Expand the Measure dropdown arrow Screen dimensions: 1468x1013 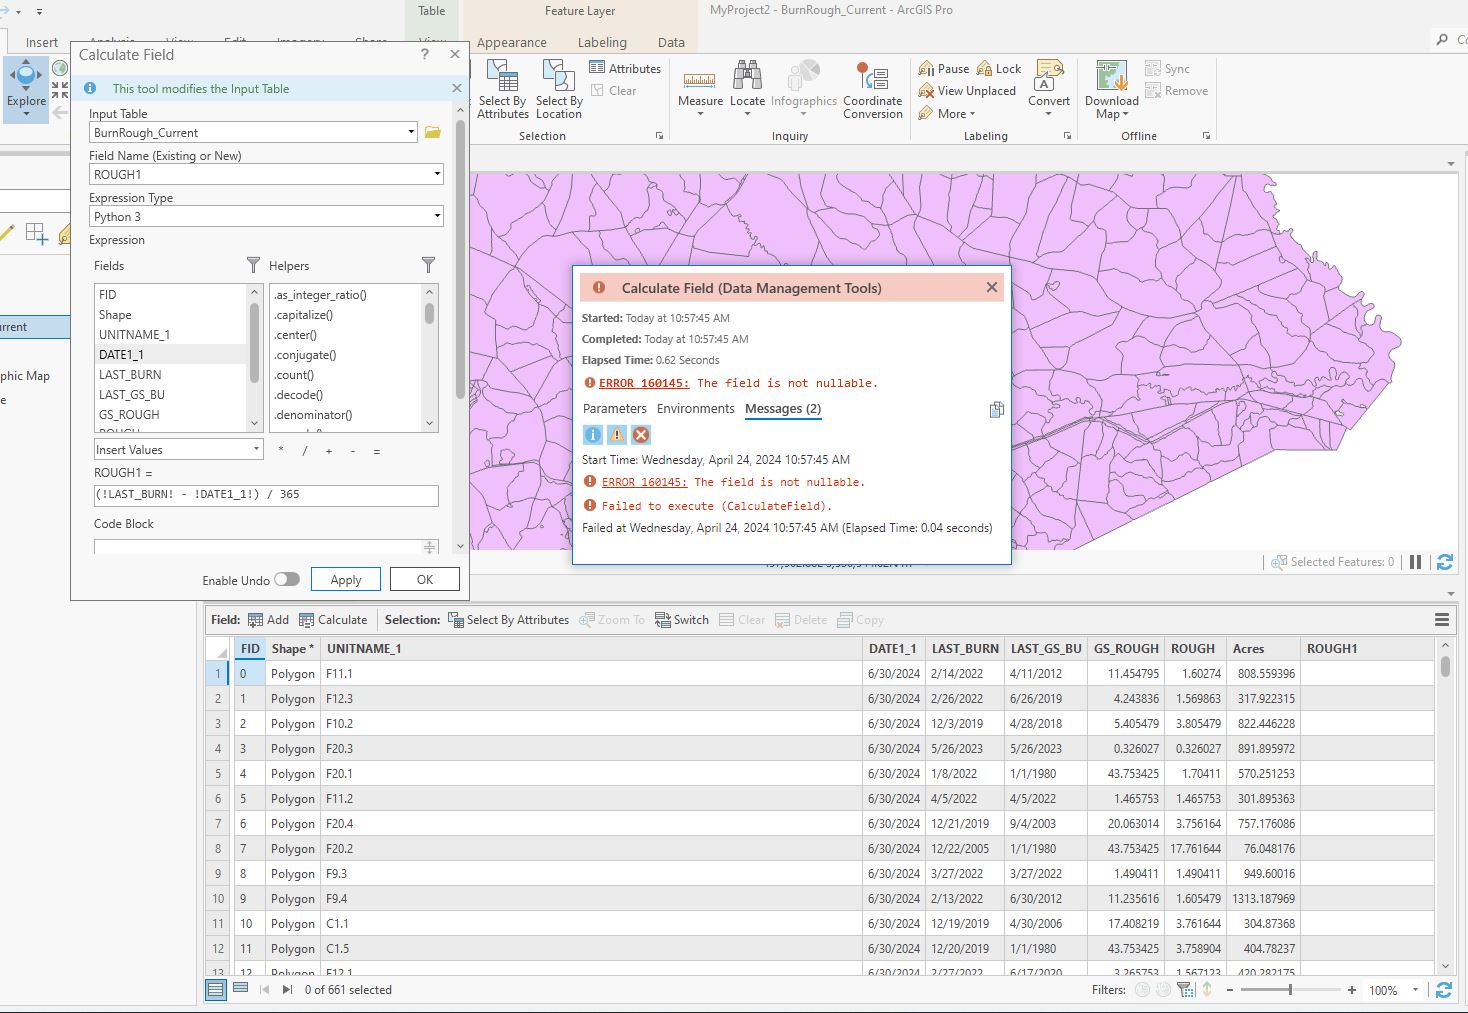[700, 114]
